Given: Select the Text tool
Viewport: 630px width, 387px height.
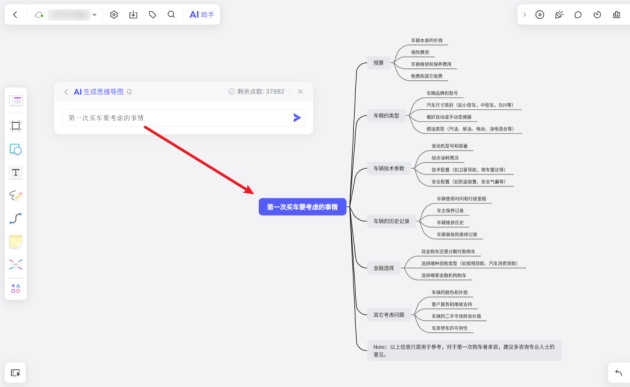Looking at the screenshot, I should point(16,173).
